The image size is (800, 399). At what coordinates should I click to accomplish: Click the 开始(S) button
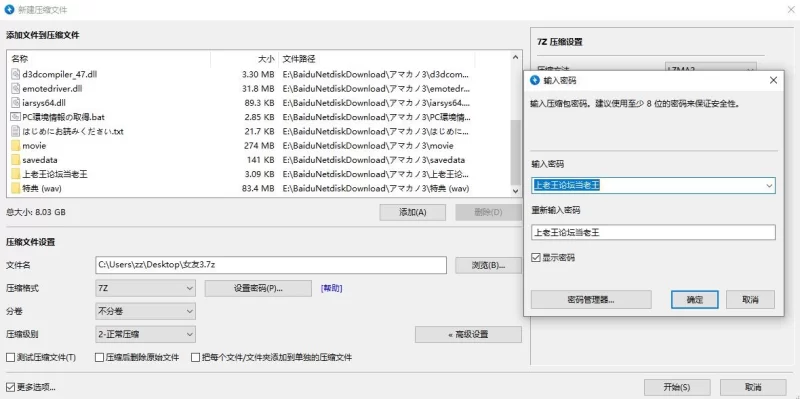677,387
